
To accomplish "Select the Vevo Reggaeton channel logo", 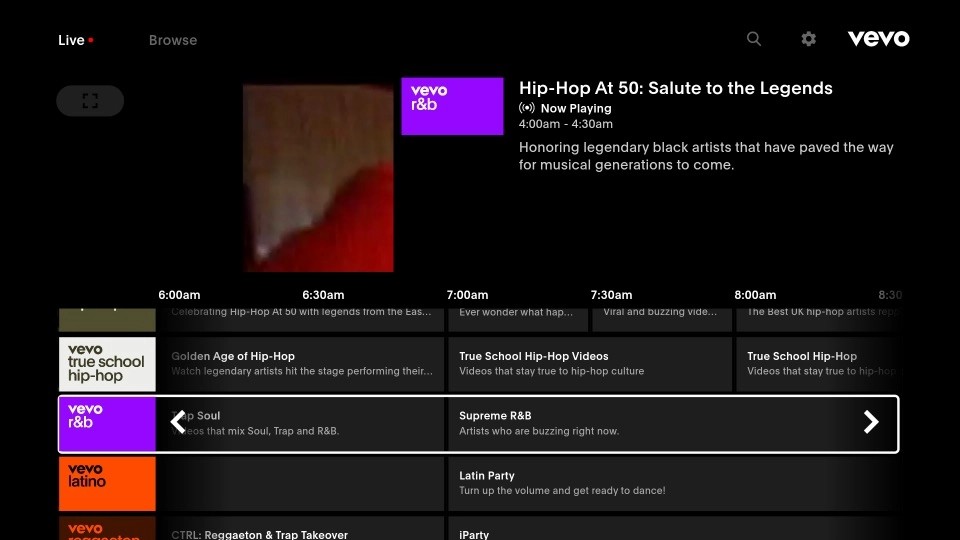I will [107, 528].
